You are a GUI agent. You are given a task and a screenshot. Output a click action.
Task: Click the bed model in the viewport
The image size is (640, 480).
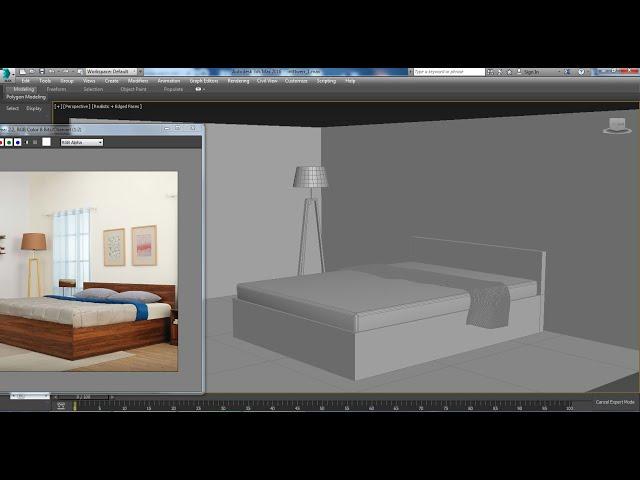click(390, 310)
